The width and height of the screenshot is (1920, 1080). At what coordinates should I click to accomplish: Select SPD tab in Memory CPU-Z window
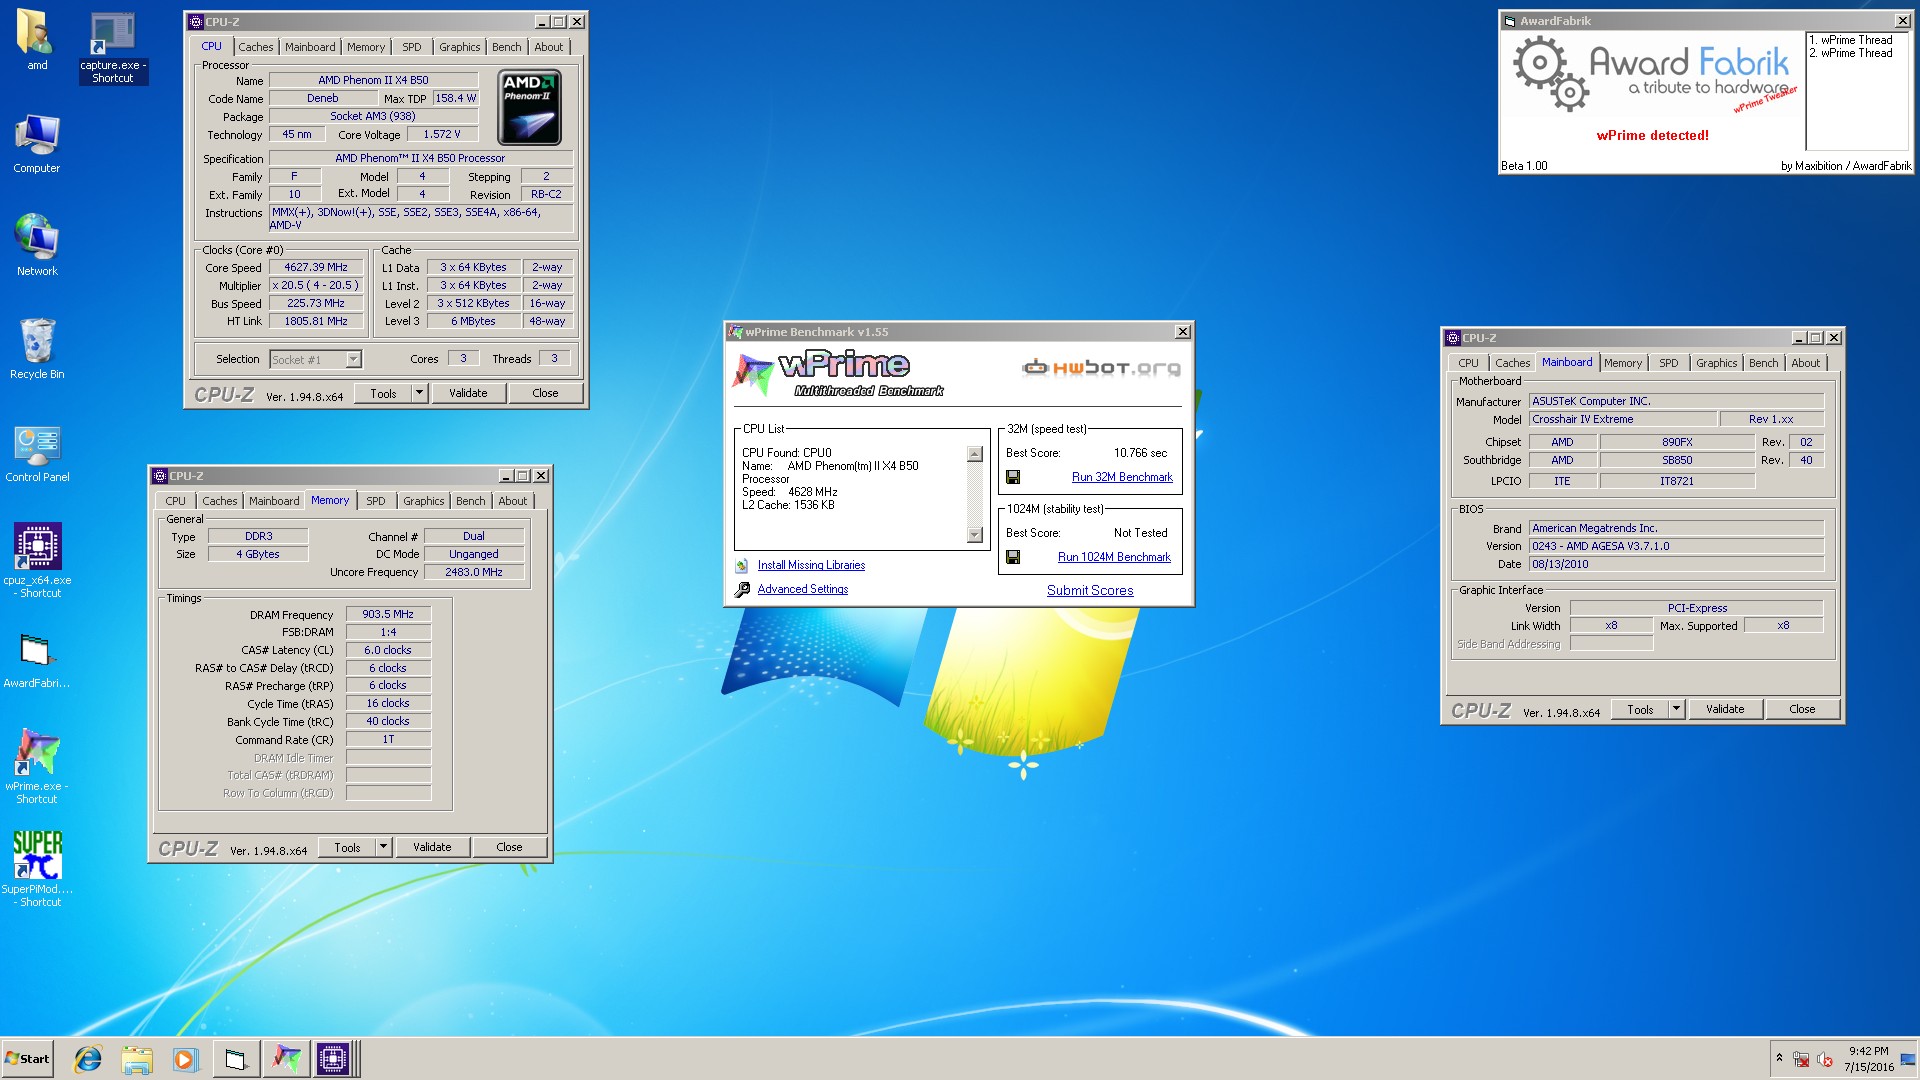coord(375,501)
